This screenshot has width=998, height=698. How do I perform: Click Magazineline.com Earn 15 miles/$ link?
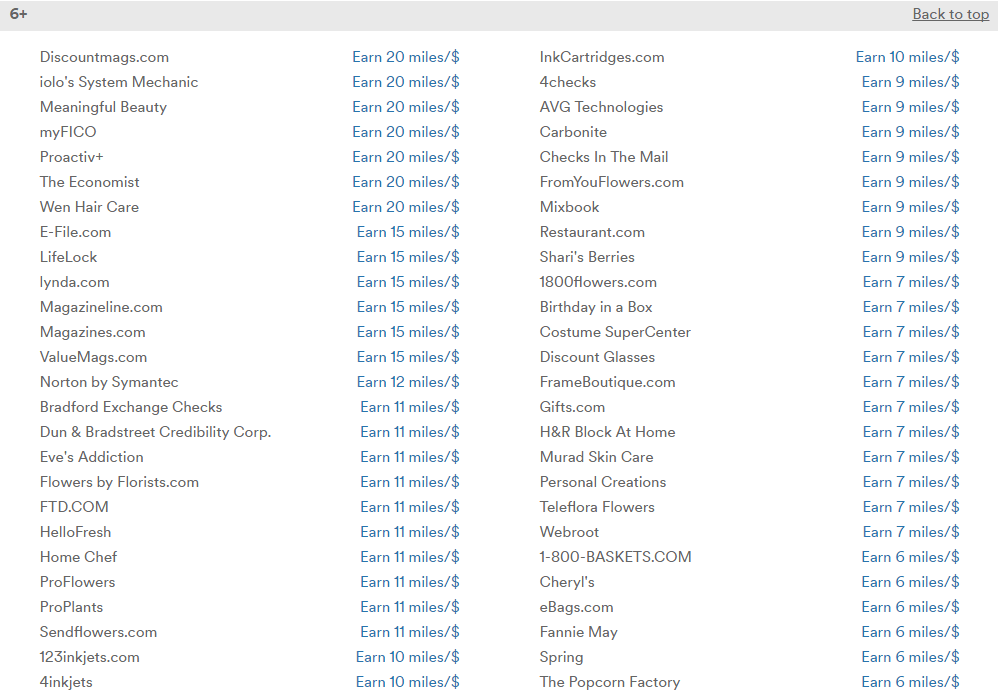click(408, 307)
